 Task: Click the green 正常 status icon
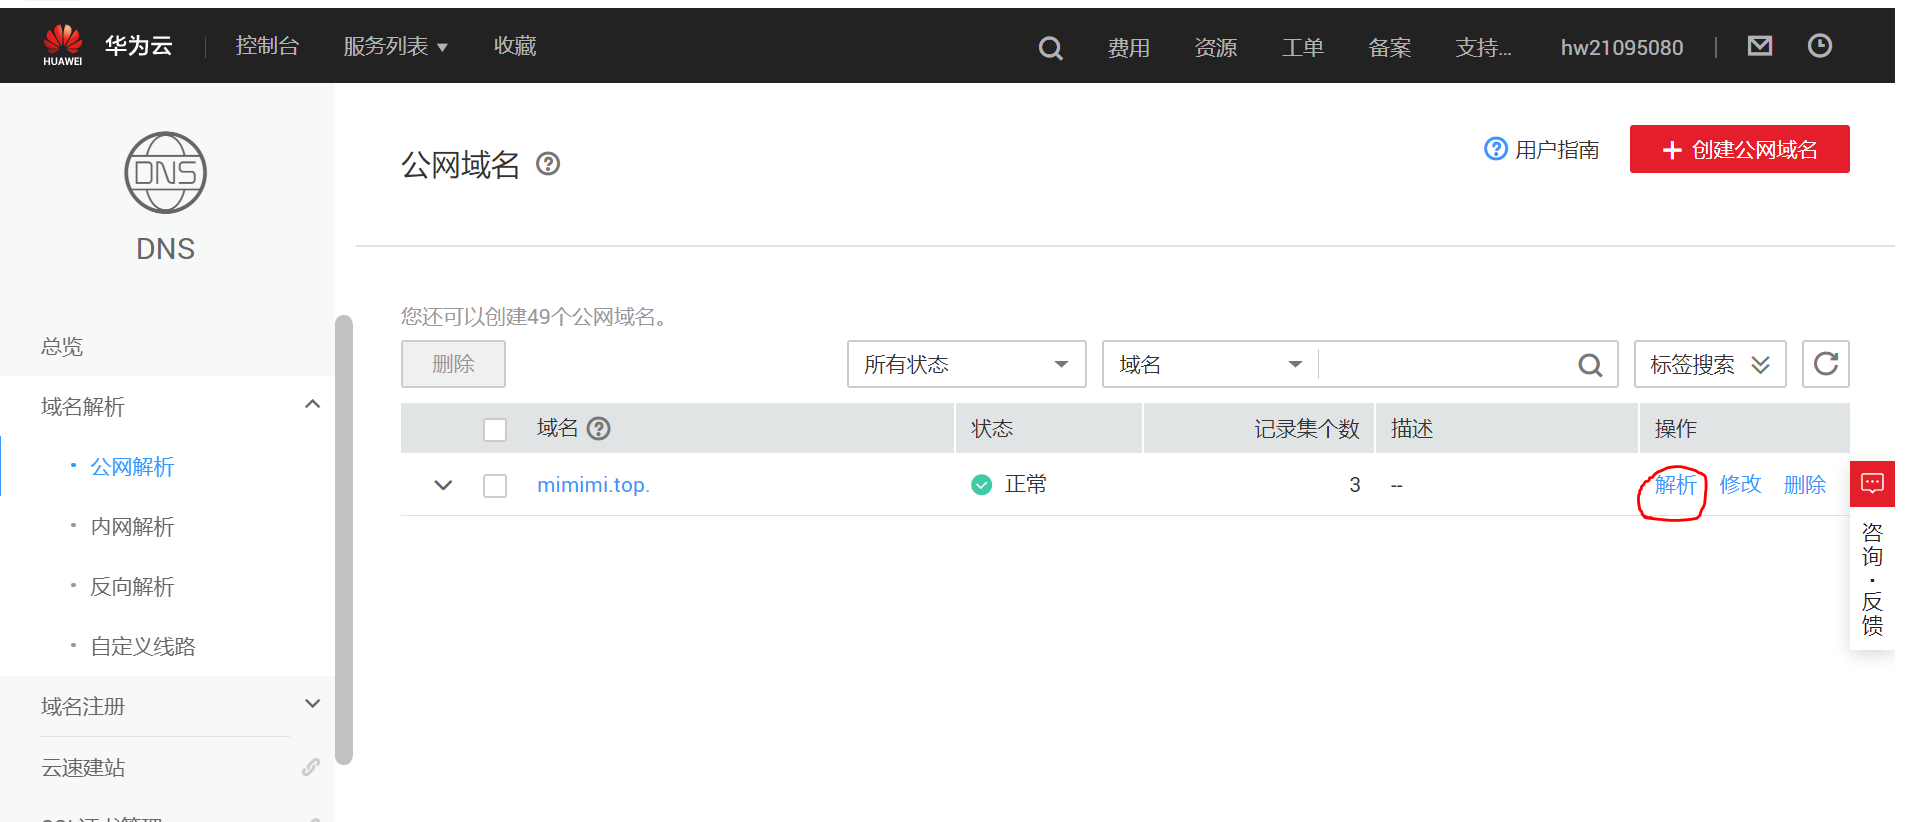[x=982, y=485]
